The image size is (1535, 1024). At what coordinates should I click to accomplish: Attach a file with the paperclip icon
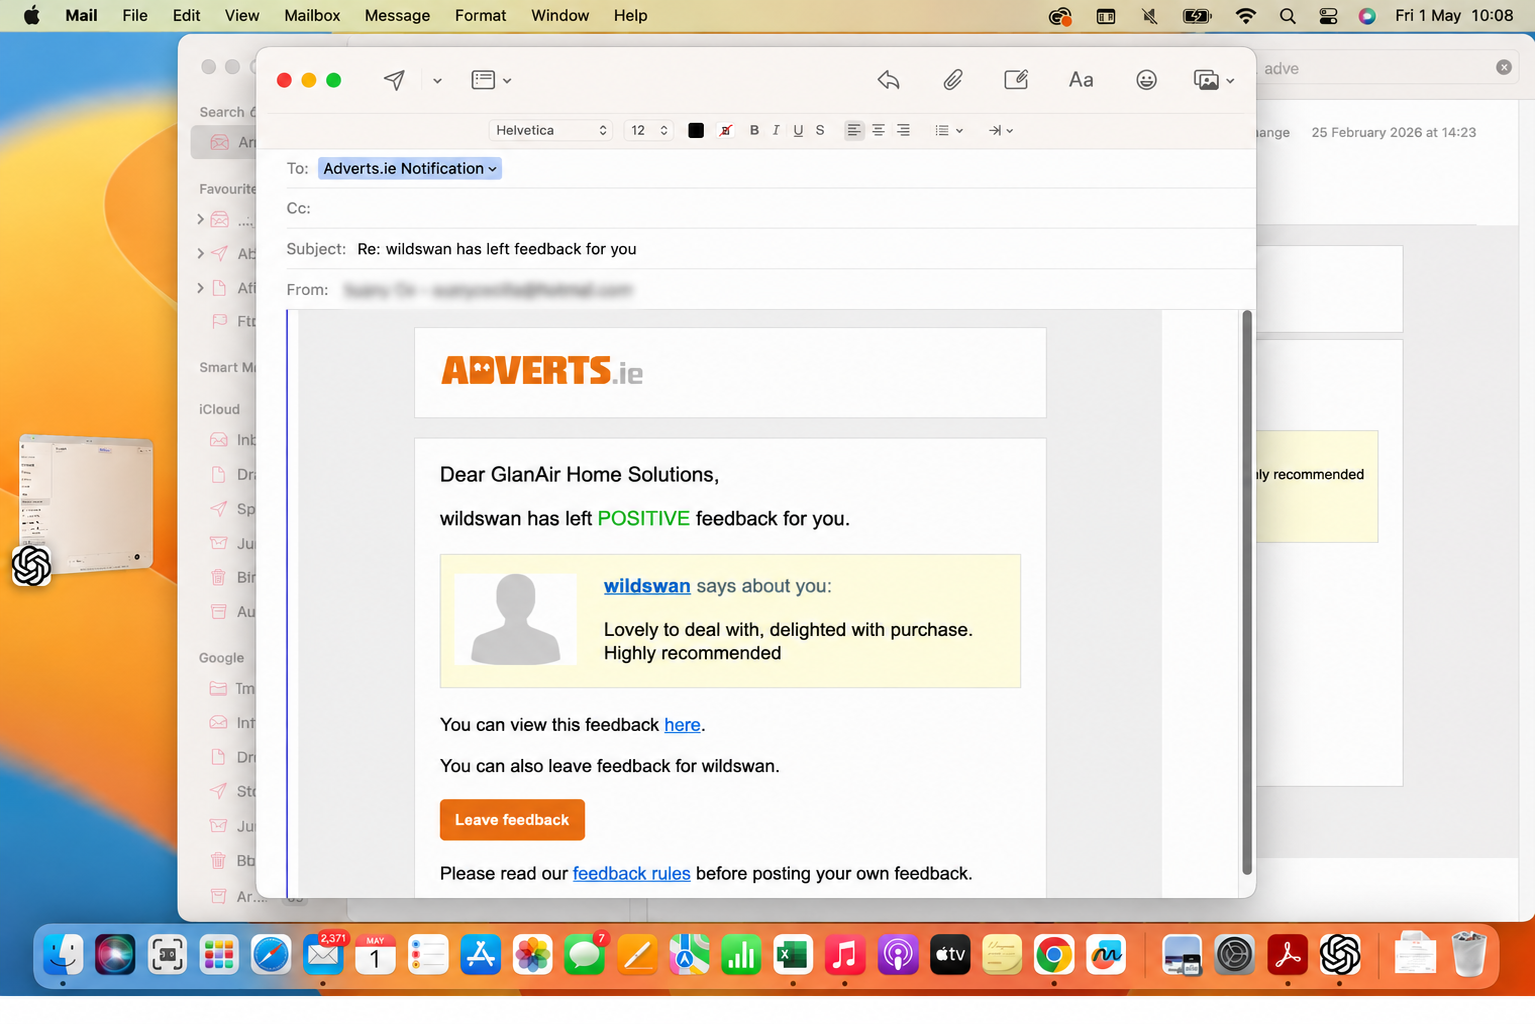[952, 80]
